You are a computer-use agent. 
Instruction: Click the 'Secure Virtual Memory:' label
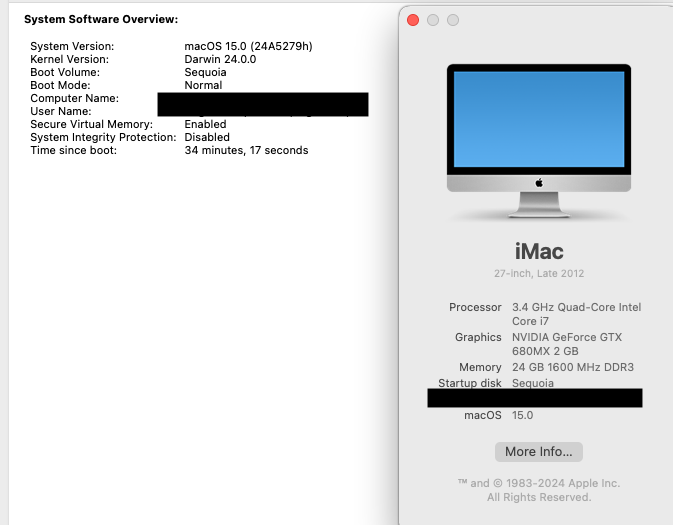pos(91,124)
